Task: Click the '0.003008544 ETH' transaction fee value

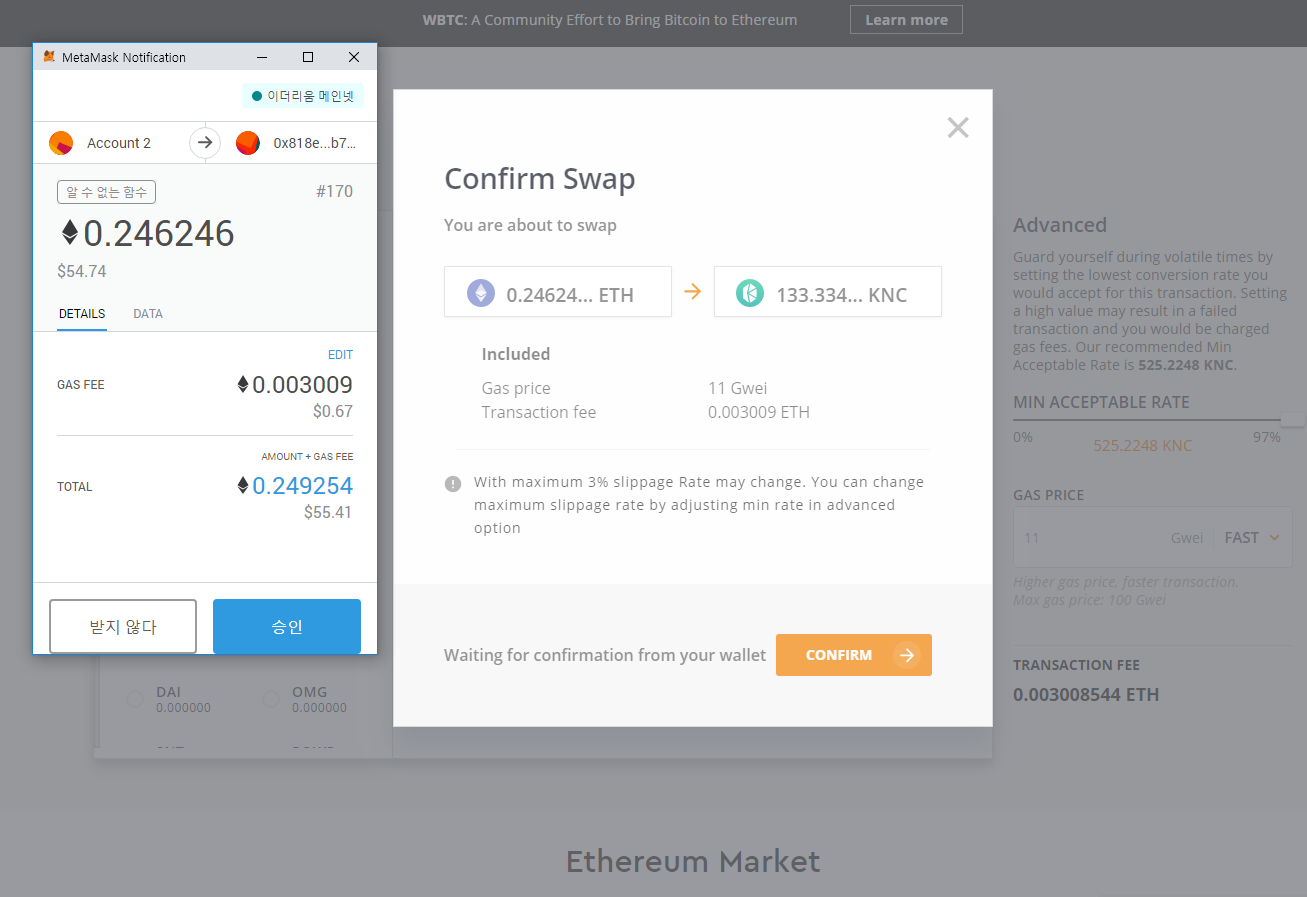Action: (1086, 695)
